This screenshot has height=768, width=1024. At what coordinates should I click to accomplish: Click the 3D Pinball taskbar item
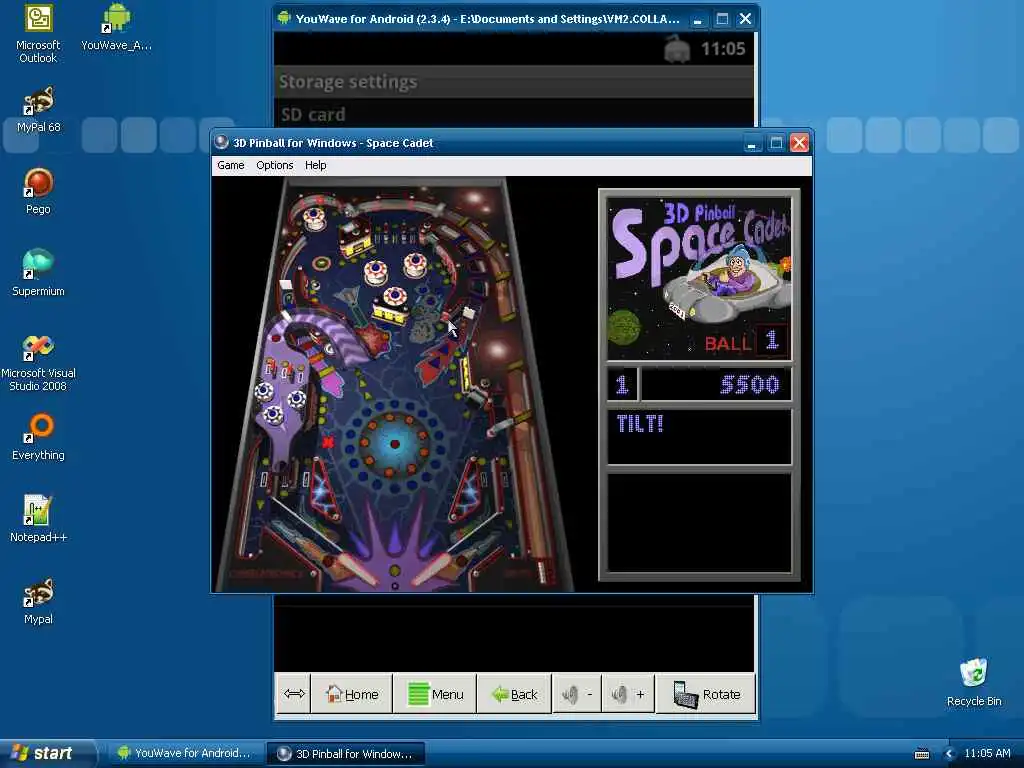point(346,754)
